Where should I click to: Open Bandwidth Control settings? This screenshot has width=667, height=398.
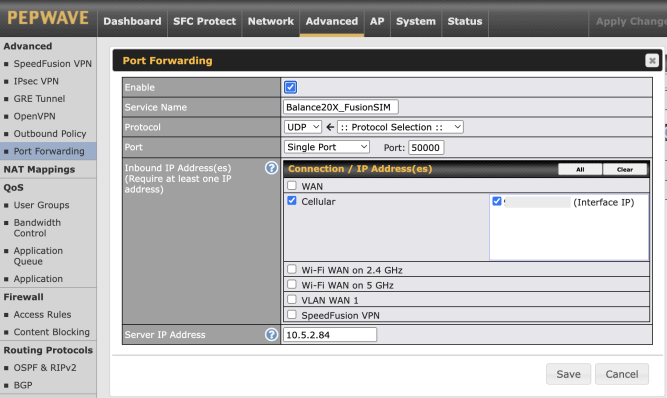tap(37, 227)
